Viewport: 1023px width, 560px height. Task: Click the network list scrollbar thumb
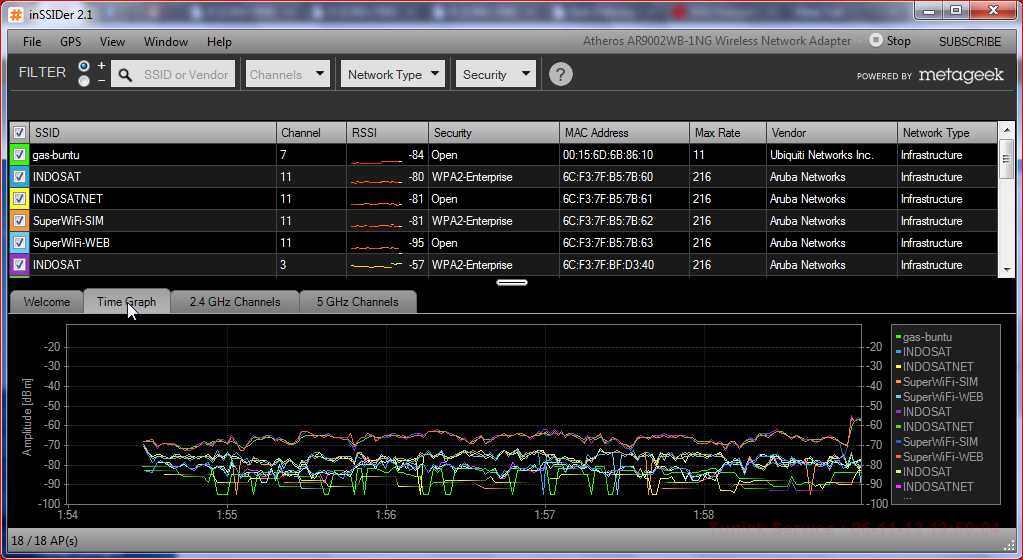point(1006,159)
